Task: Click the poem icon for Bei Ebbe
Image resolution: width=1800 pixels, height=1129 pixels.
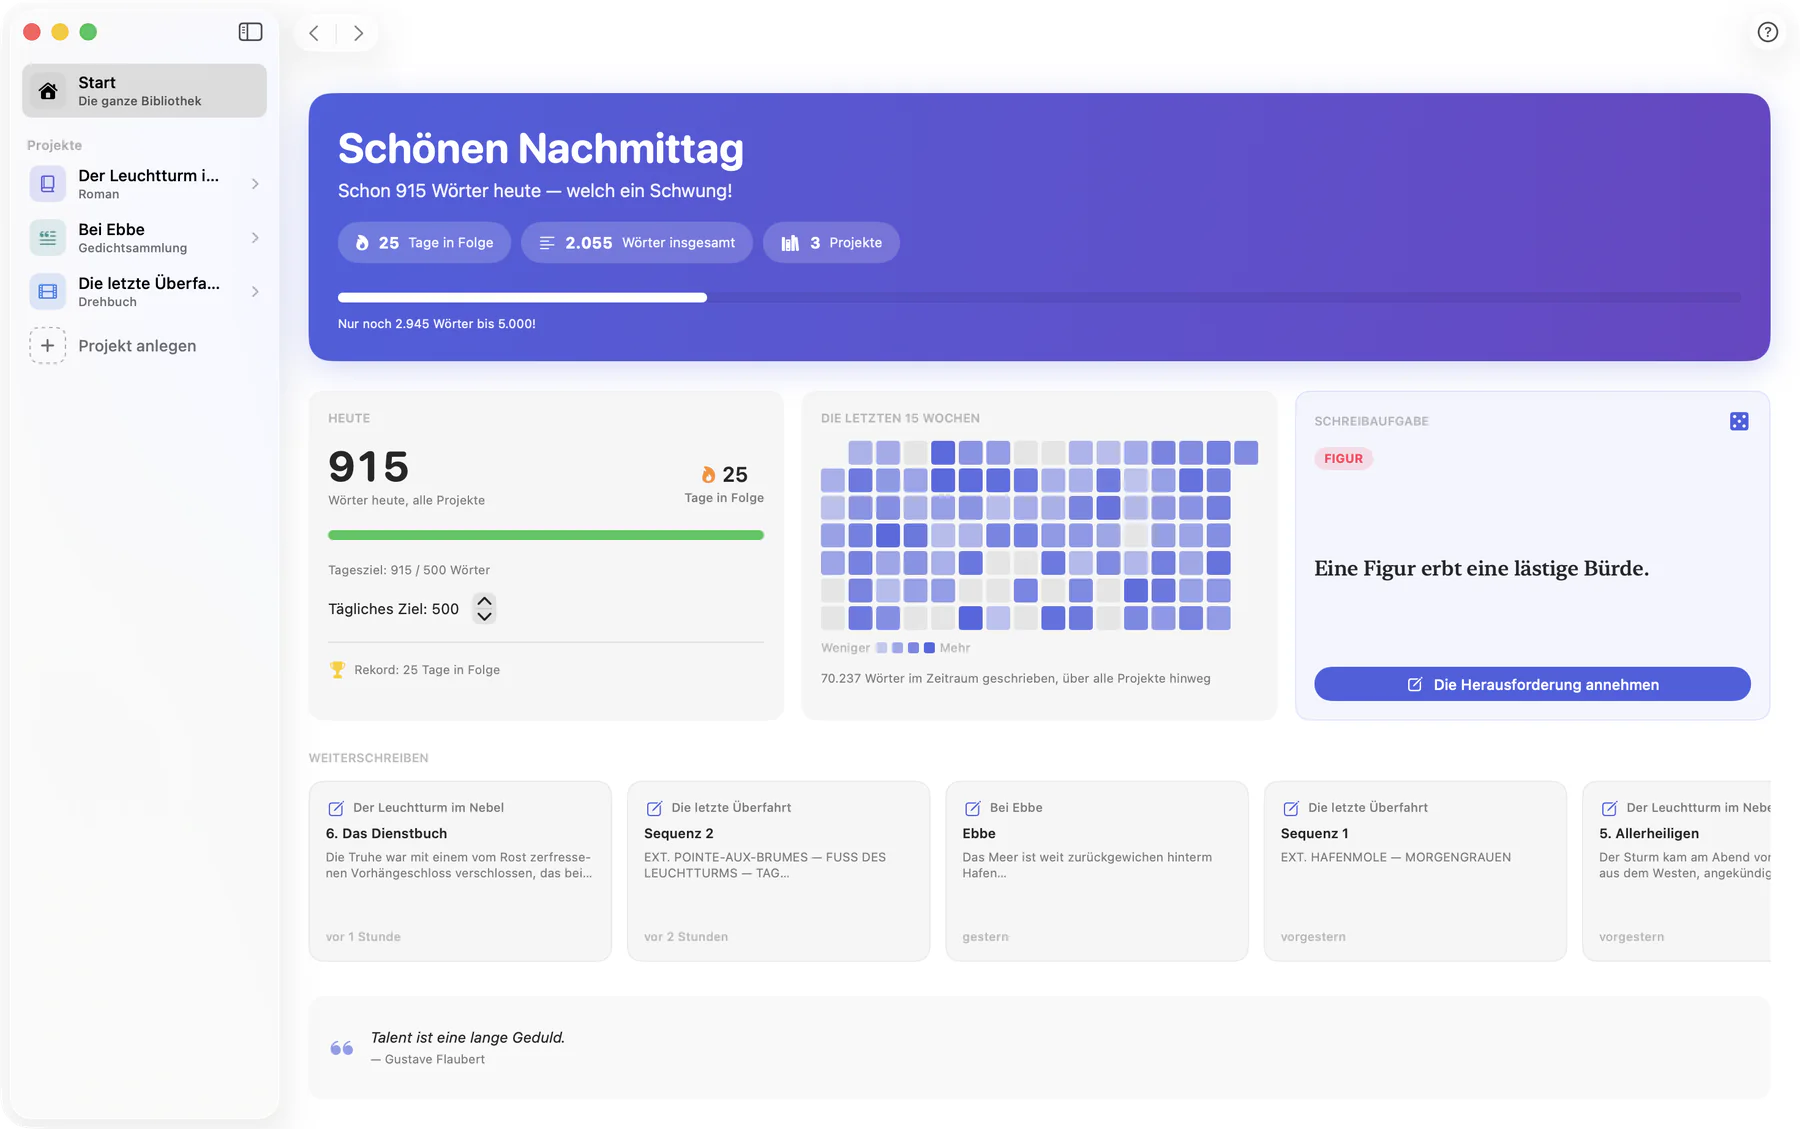Action: [47, 238]
